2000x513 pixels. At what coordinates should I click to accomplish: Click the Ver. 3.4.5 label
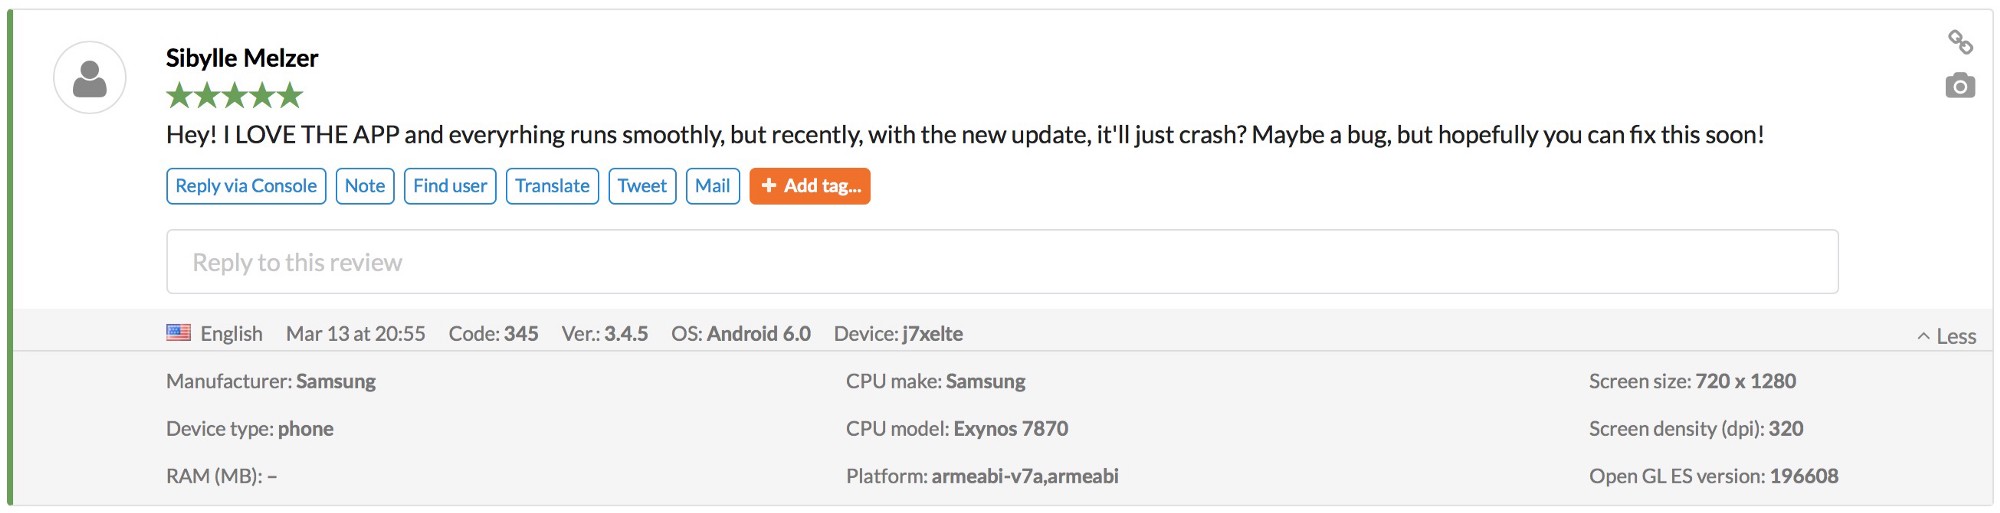tap(605, 334)
